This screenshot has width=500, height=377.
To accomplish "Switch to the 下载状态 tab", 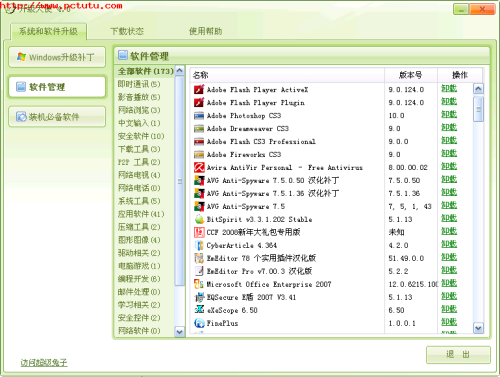I will tap(127, 32).
